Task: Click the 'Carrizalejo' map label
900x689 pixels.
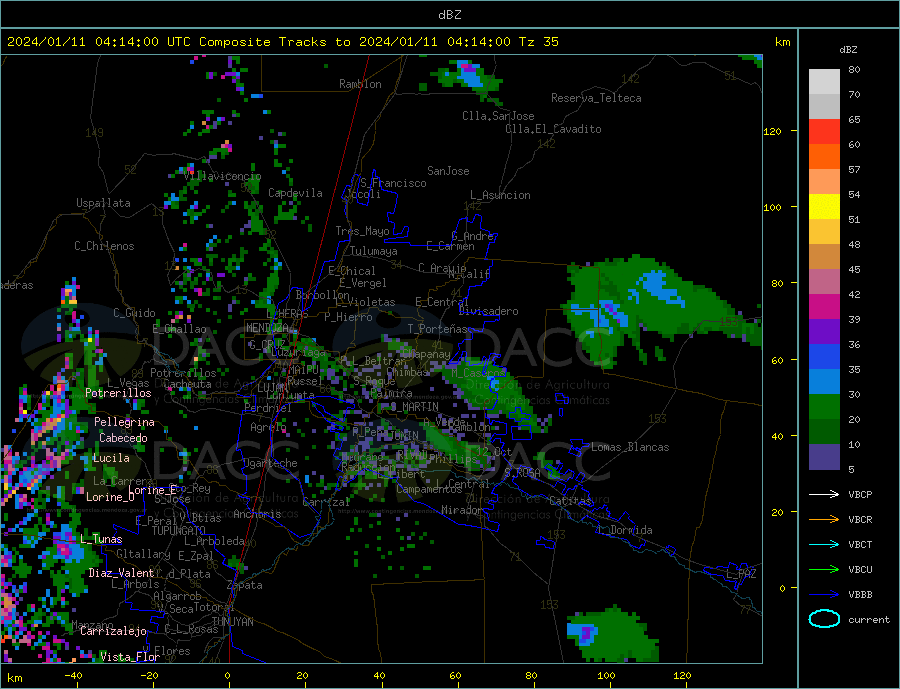Action: (113, 632)
